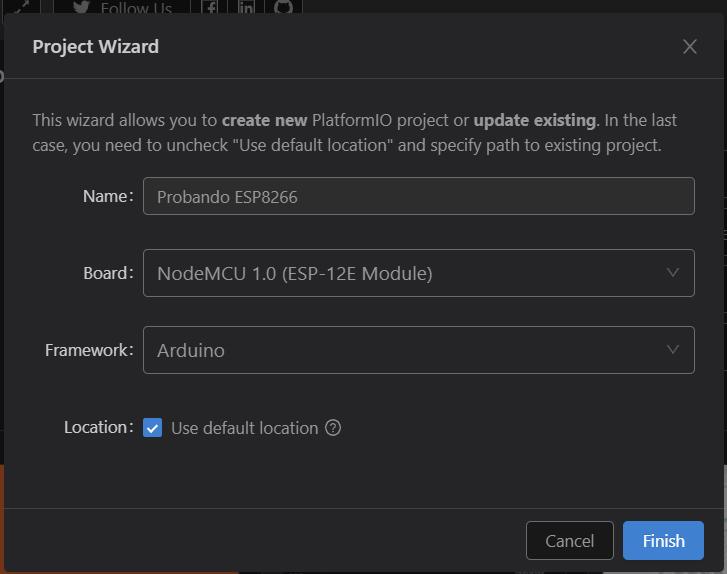Uncheck Use default location checkbox

[153, 427]
